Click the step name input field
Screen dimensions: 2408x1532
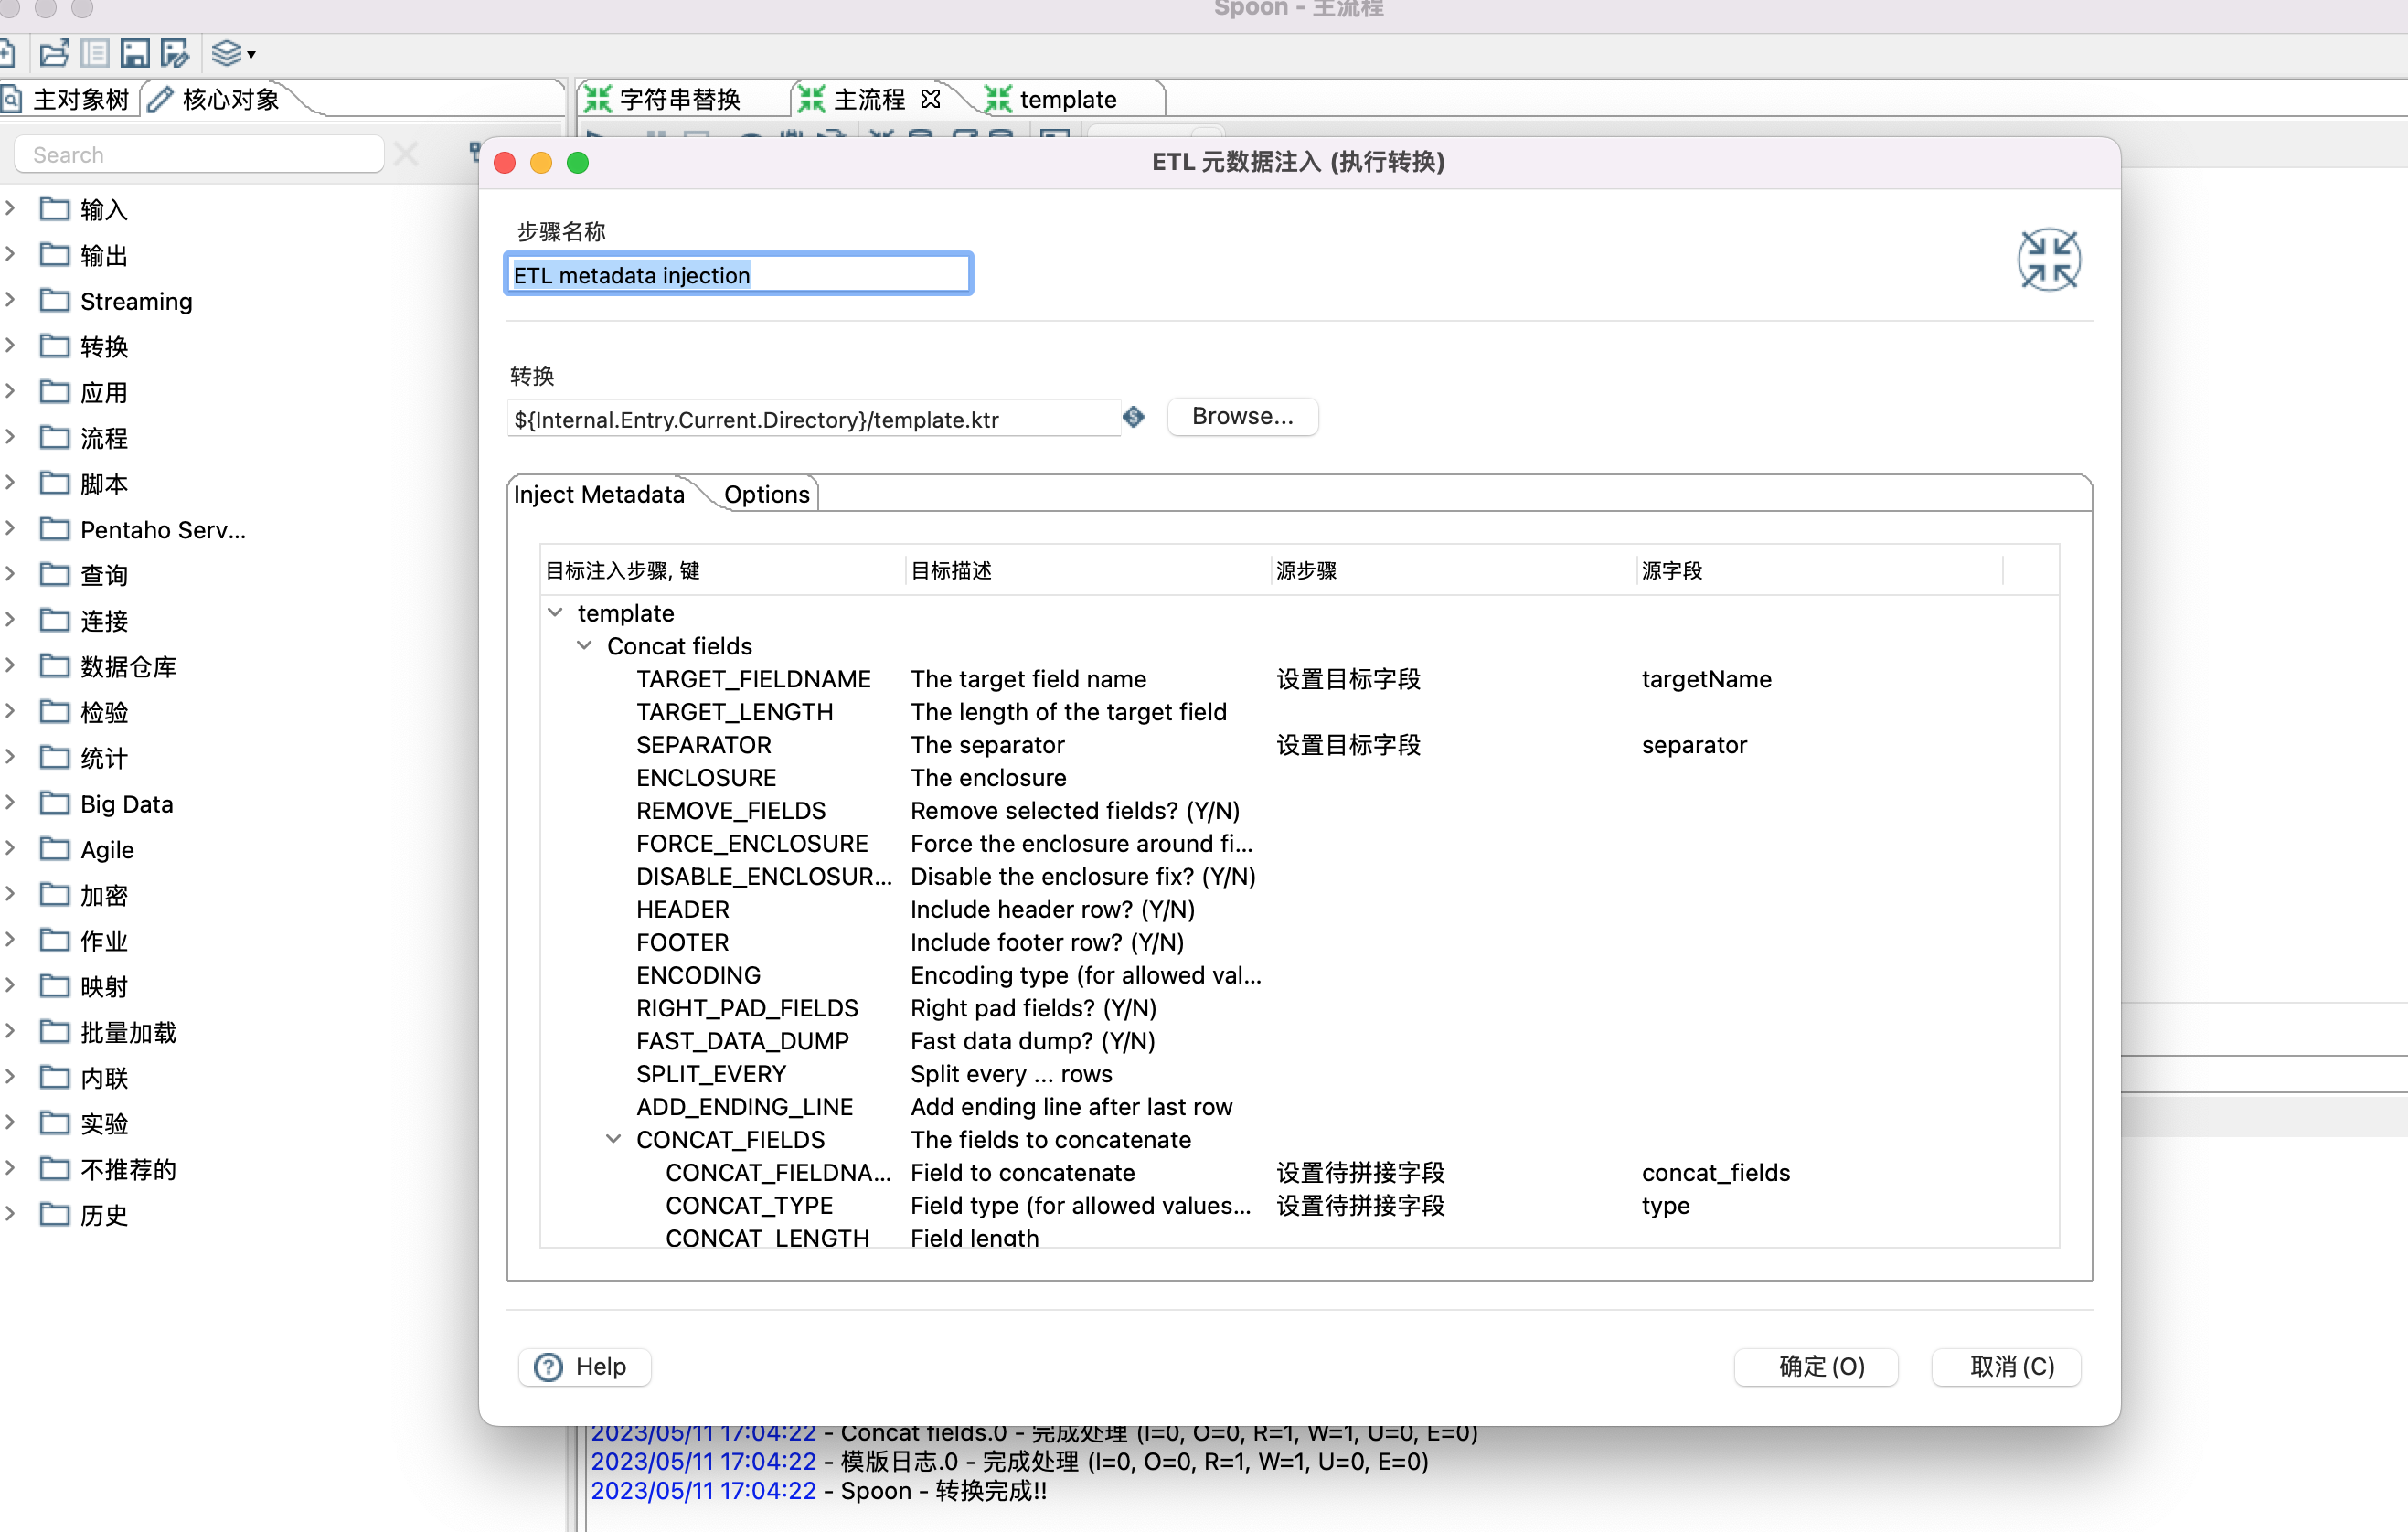[738, 275]
